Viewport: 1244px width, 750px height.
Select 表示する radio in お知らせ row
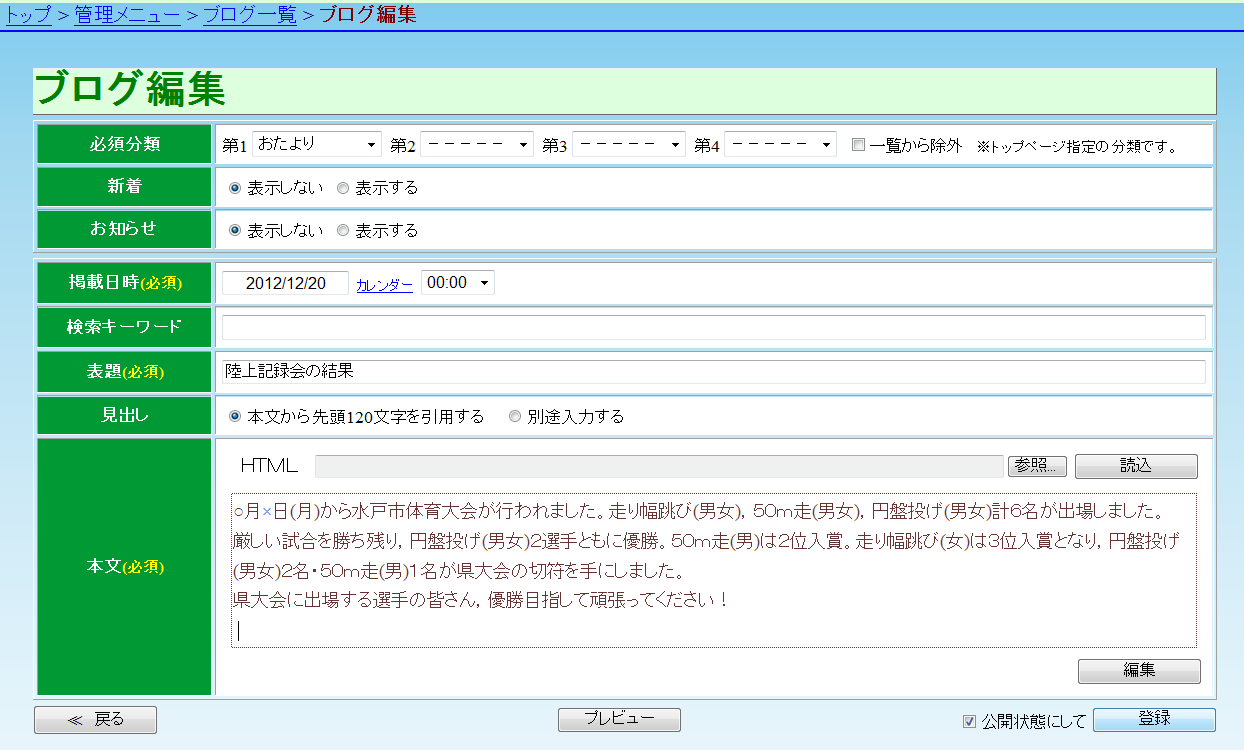coord(343,230)
